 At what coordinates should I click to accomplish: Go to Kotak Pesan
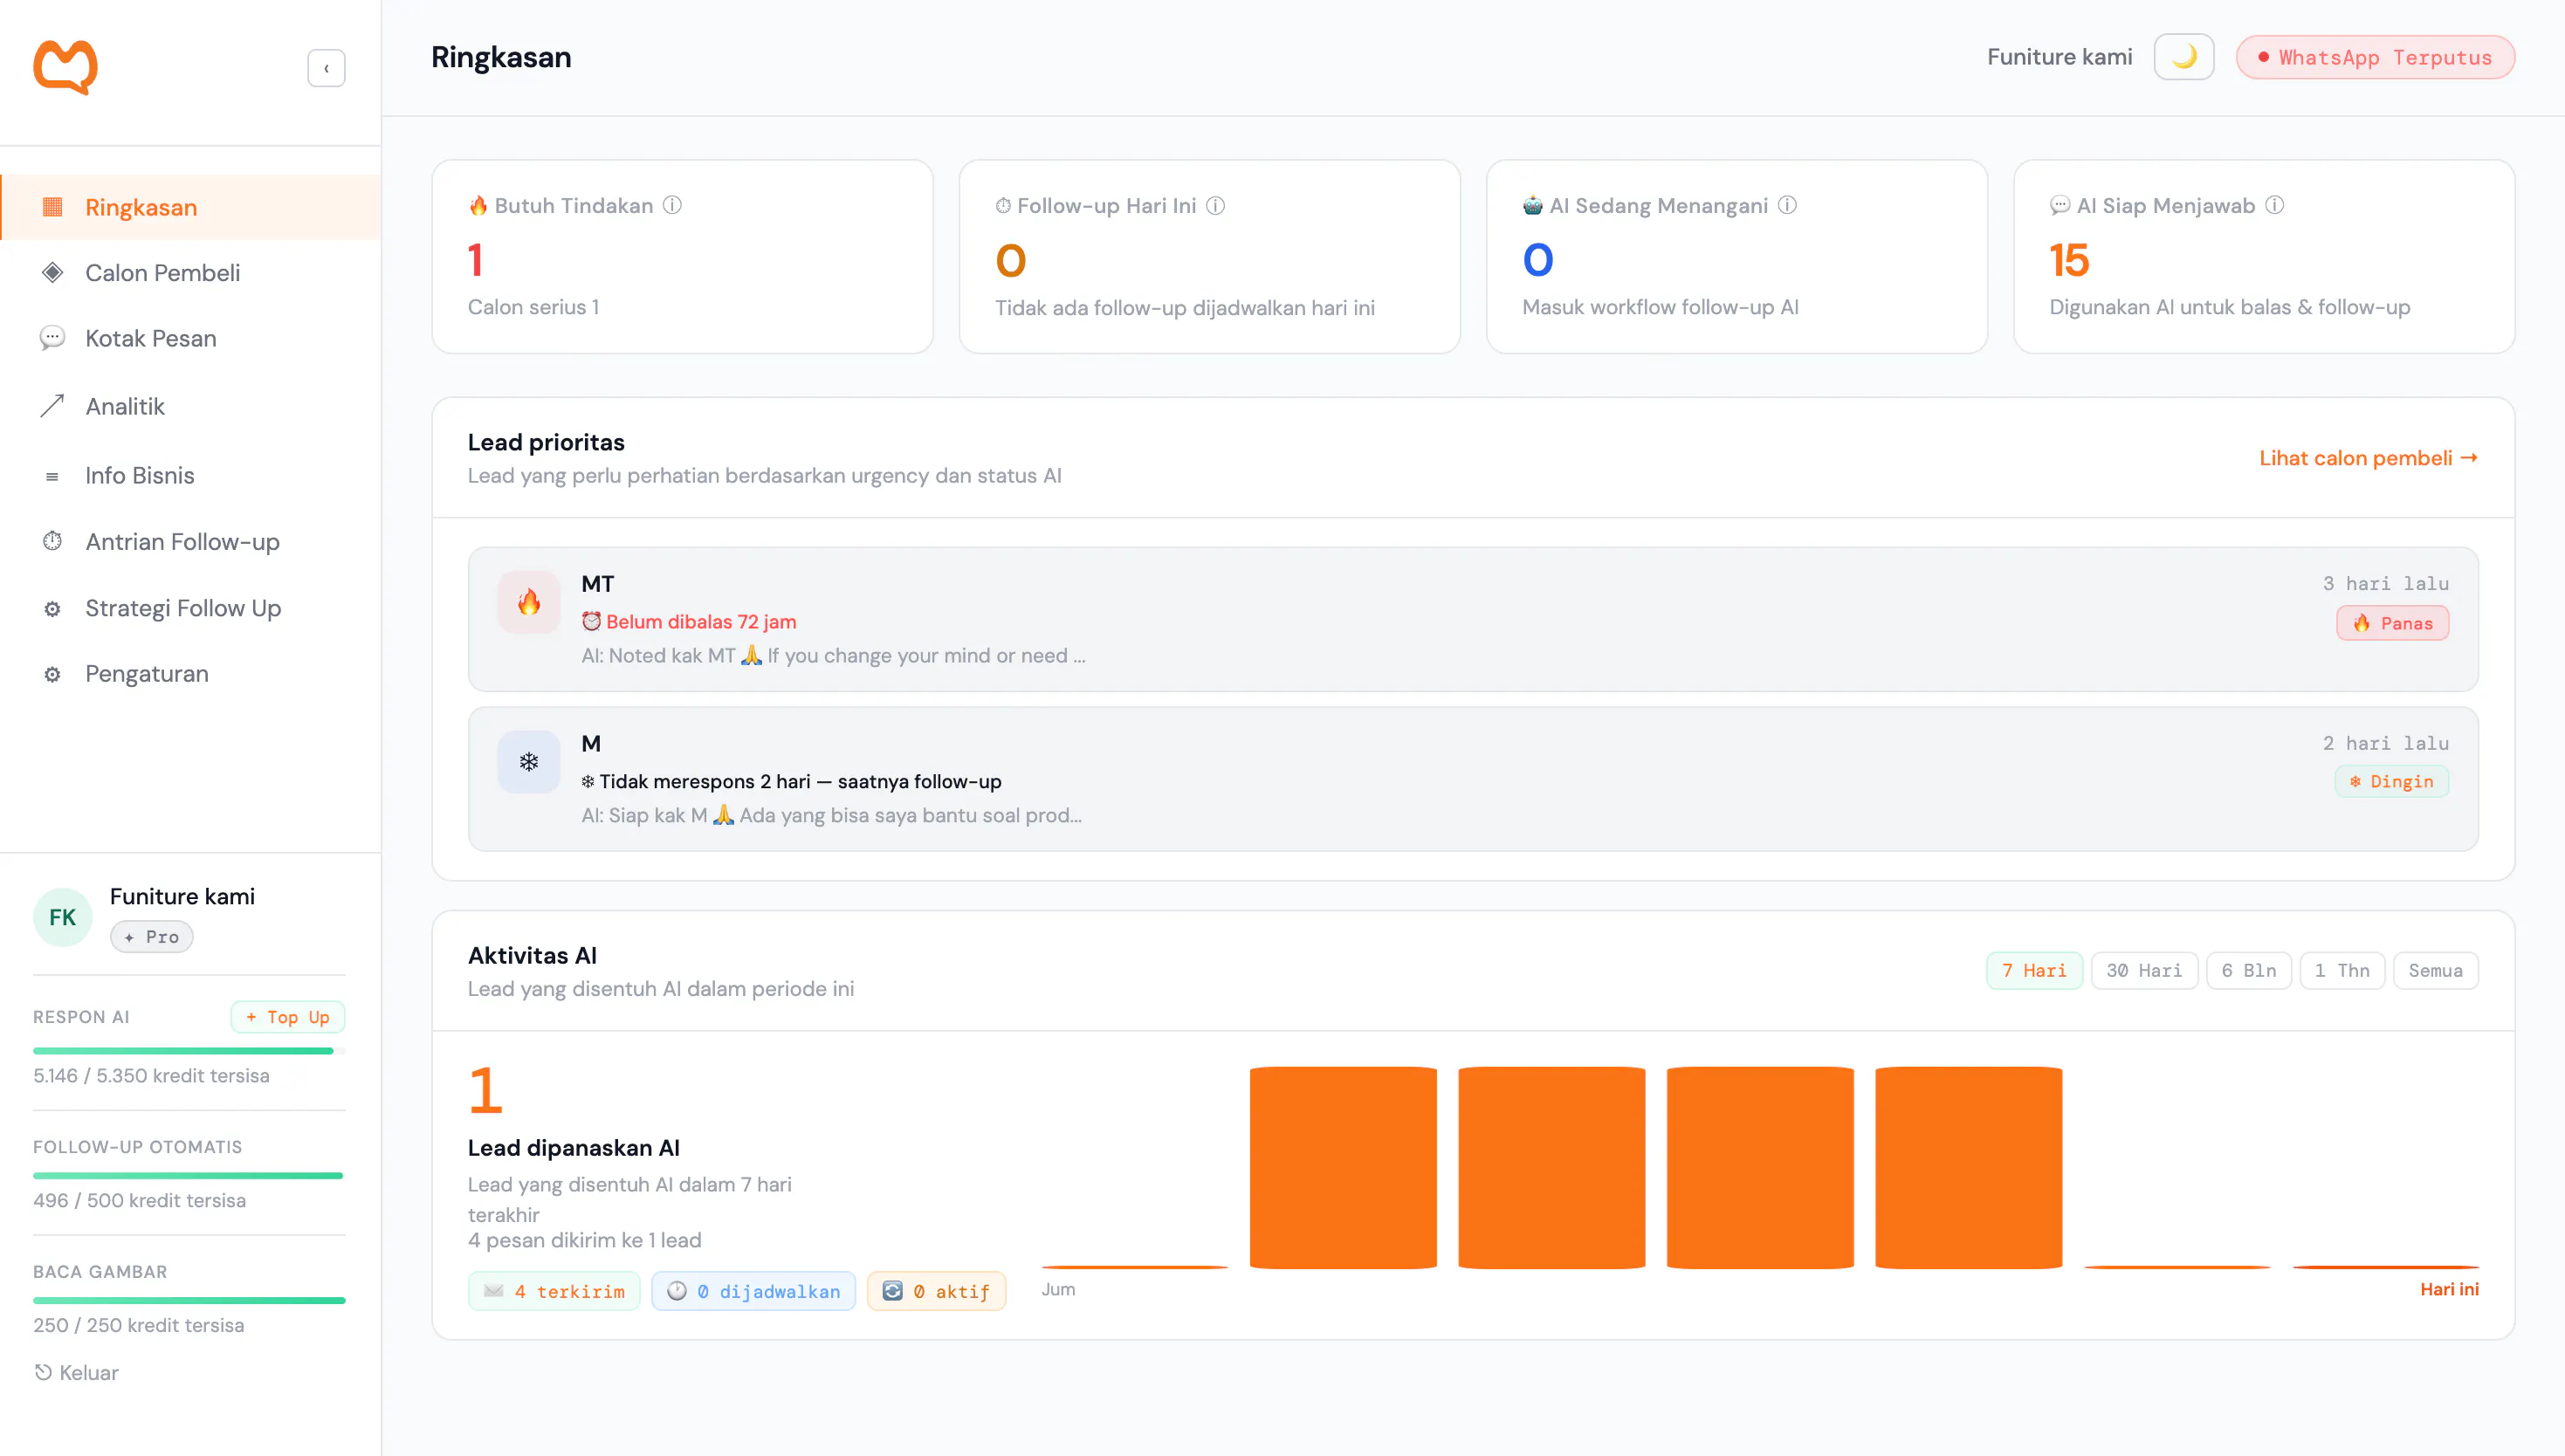(190, 339)
